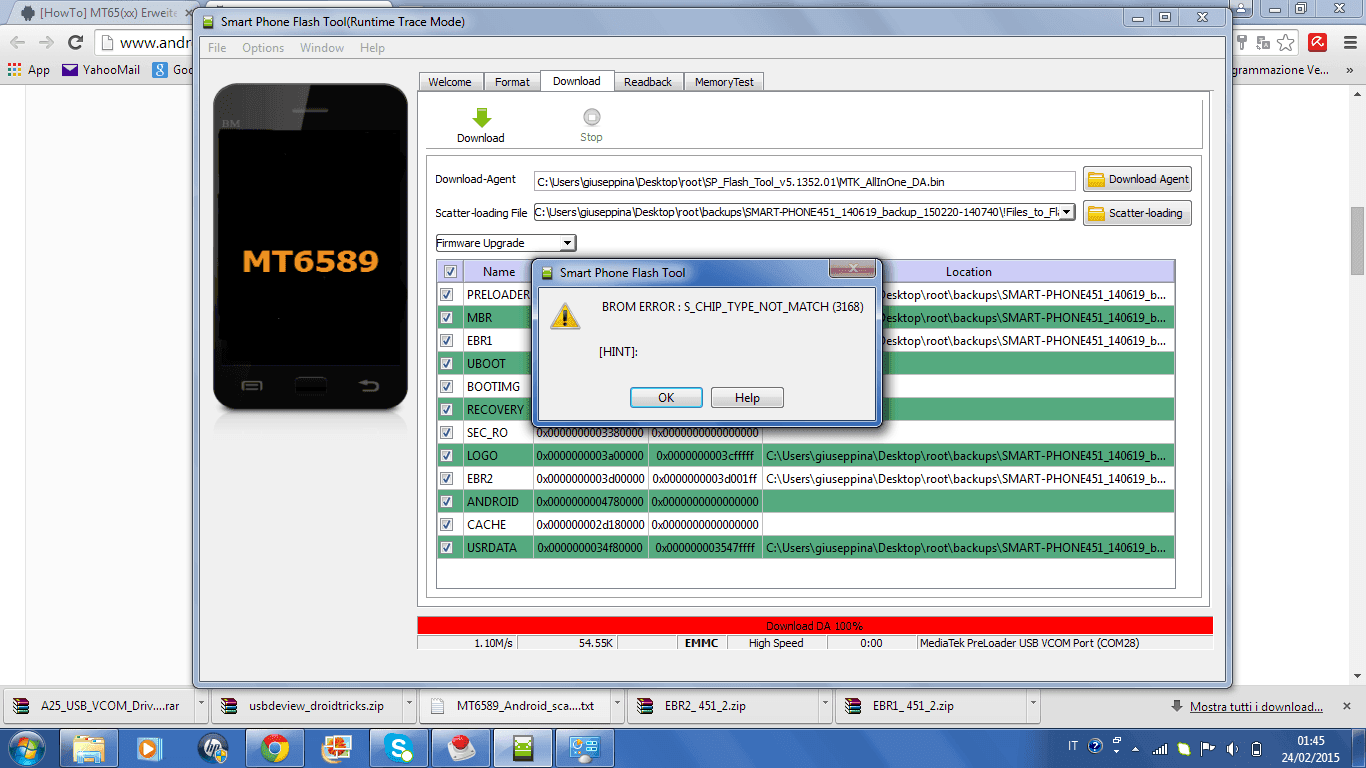The height and width of the screenshot is (768, 1366).
Task: Open the File menu
Action: (217, 48)
